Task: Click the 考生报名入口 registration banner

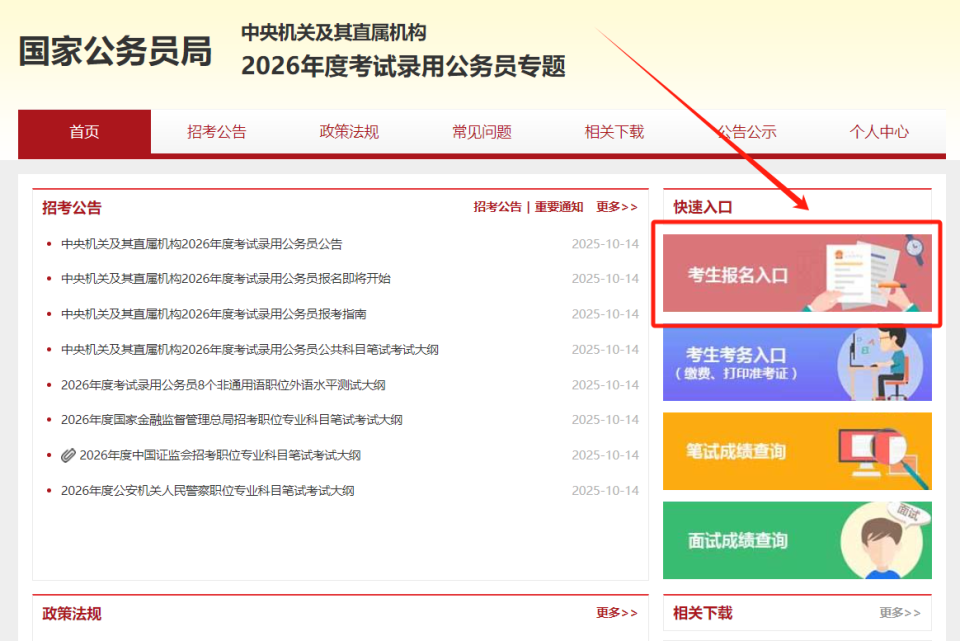Action: point(797,273)
